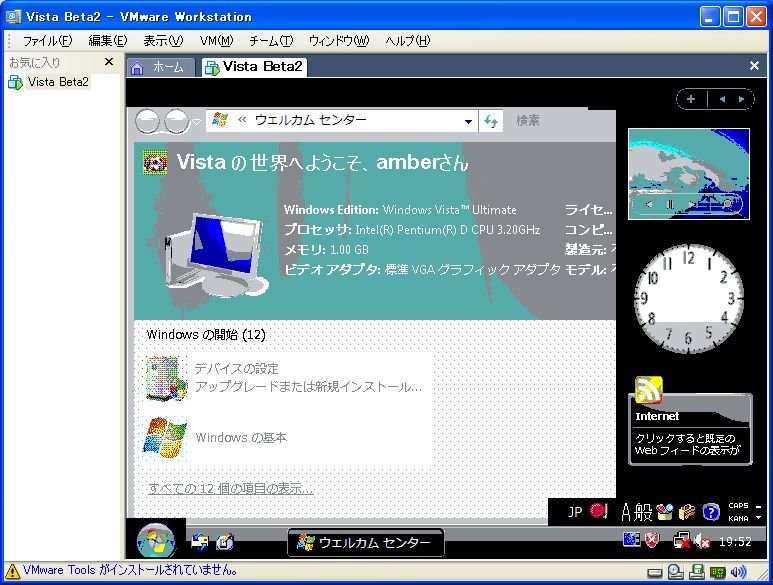Expand the address bar history dropdown
Screen dimensions: 773x585
[x=468, y=121]
